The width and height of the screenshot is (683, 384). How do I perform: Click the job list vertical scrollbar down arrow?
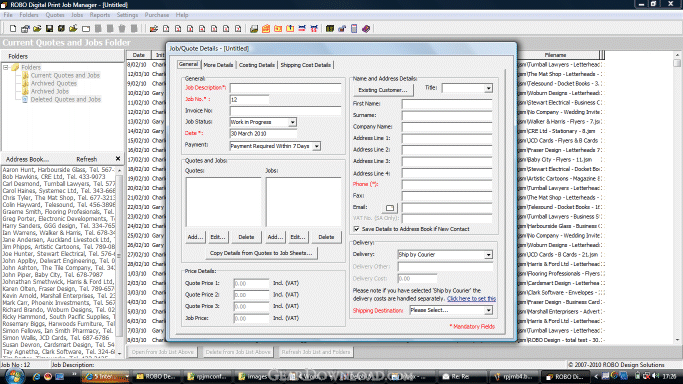tap(677, 340)
